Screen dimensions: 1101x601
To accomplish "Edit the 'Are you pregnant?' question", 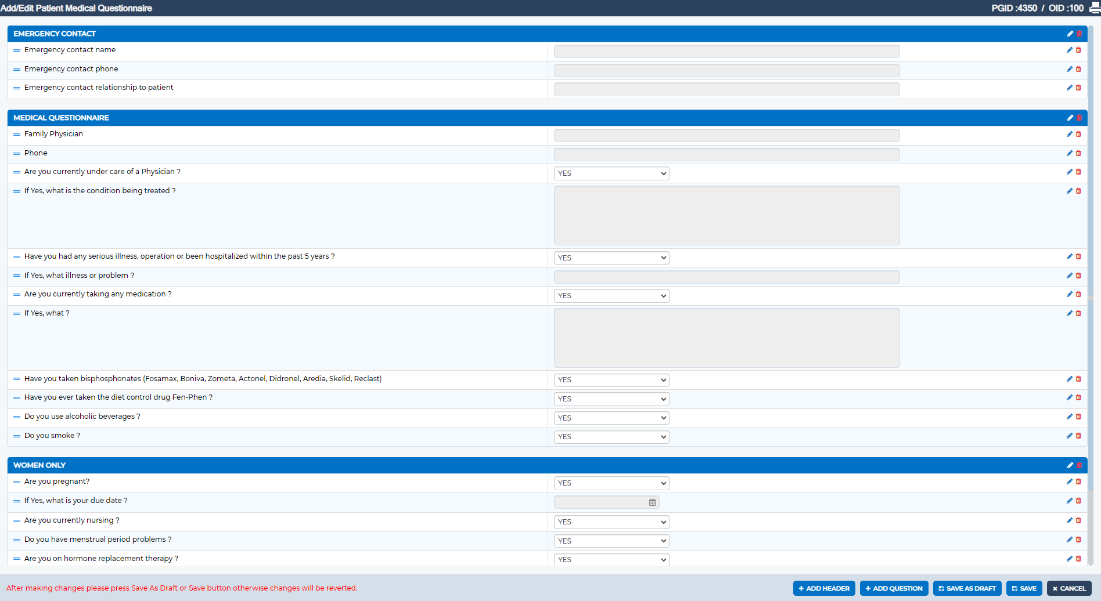I will point(1069,481).
